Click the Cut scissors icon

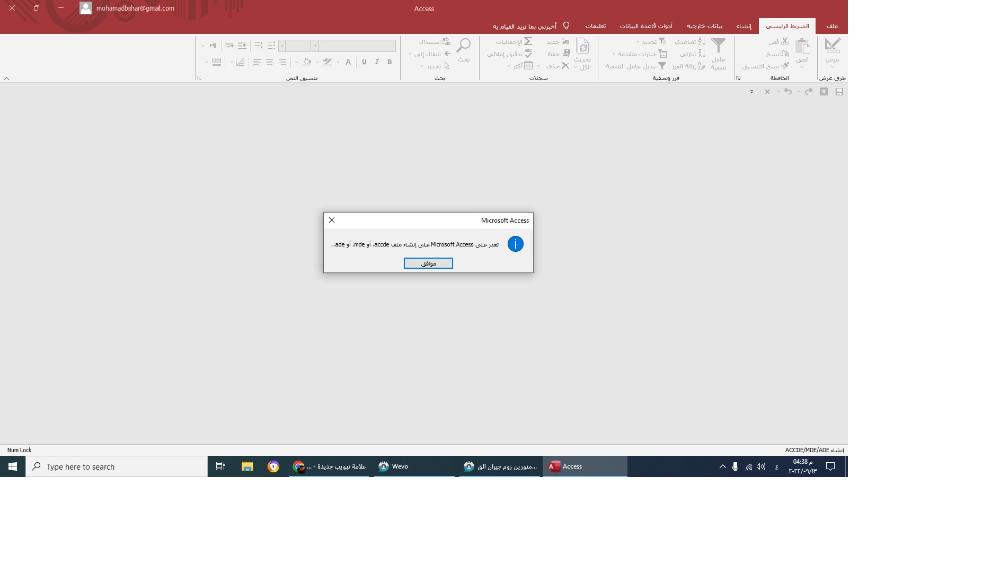pos(785,41)
